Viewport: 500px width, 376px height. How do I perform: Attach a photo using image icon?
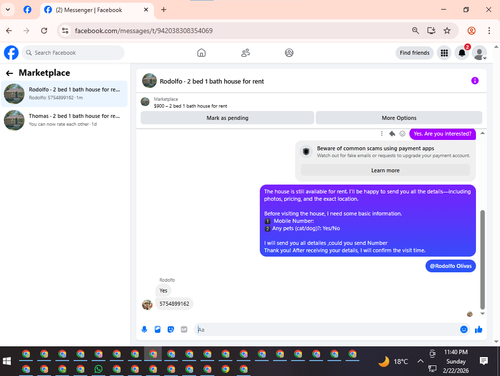point(157,329)
